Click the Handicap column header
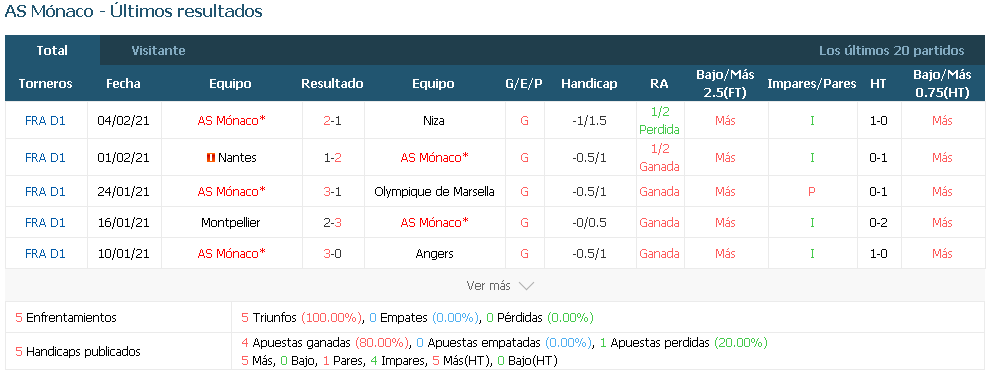This screenshot has width=993, height=377. coord(589,84)
